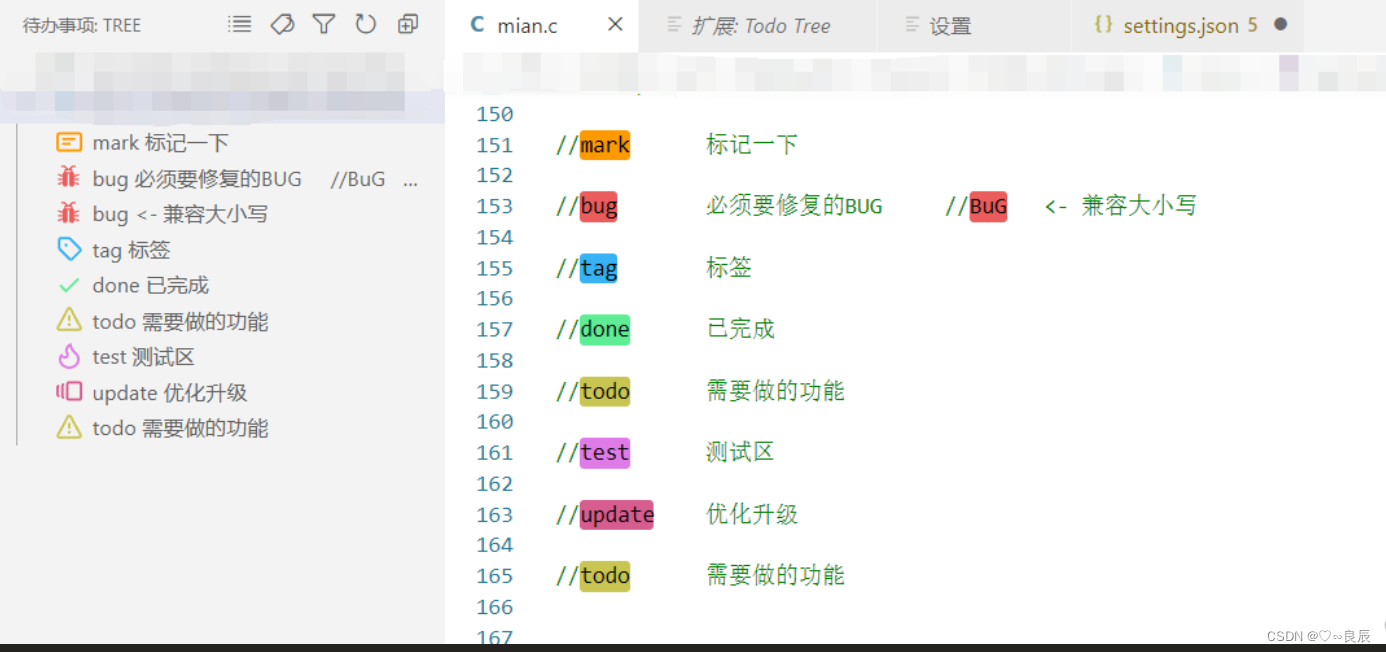Click the bug icon beside '必须要修复的BUG'
The width and height of the screenshot is (1386, 652).
coord(66,178)
